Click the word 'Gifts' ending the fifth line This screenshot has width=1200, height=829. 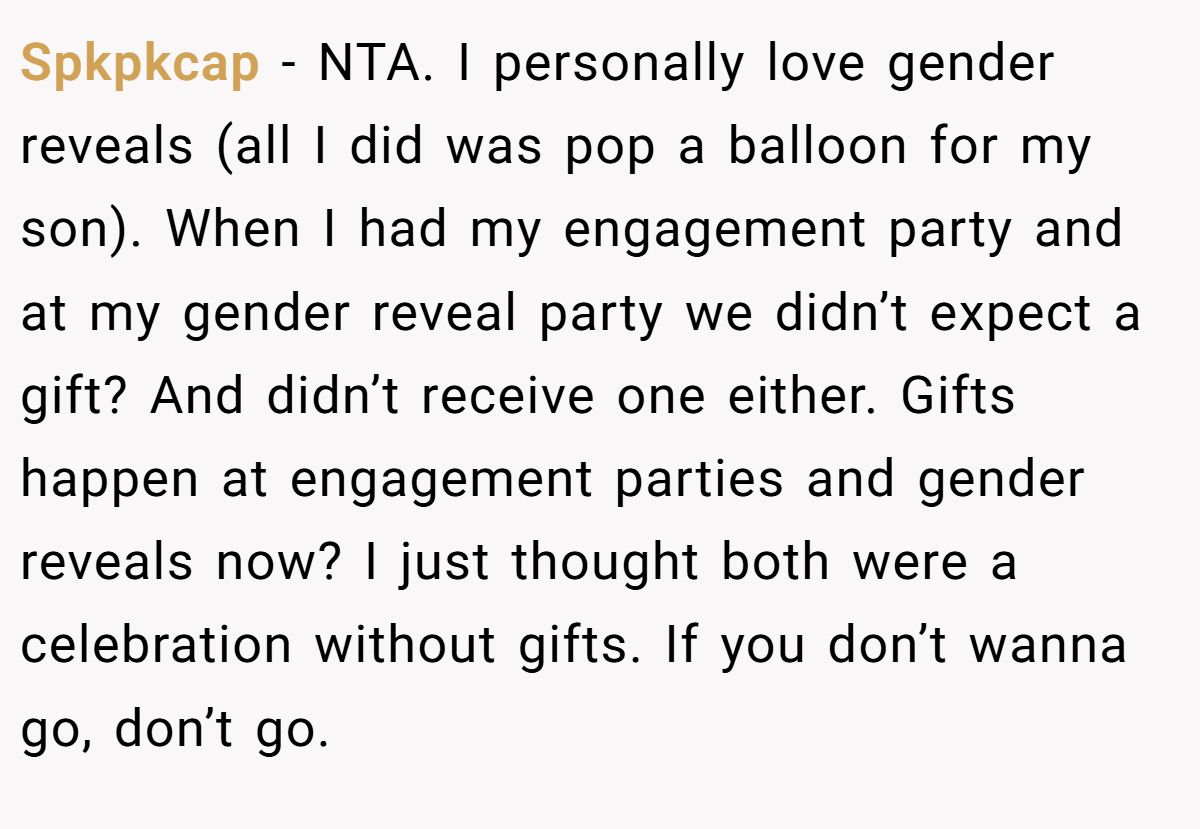(958, 397)
